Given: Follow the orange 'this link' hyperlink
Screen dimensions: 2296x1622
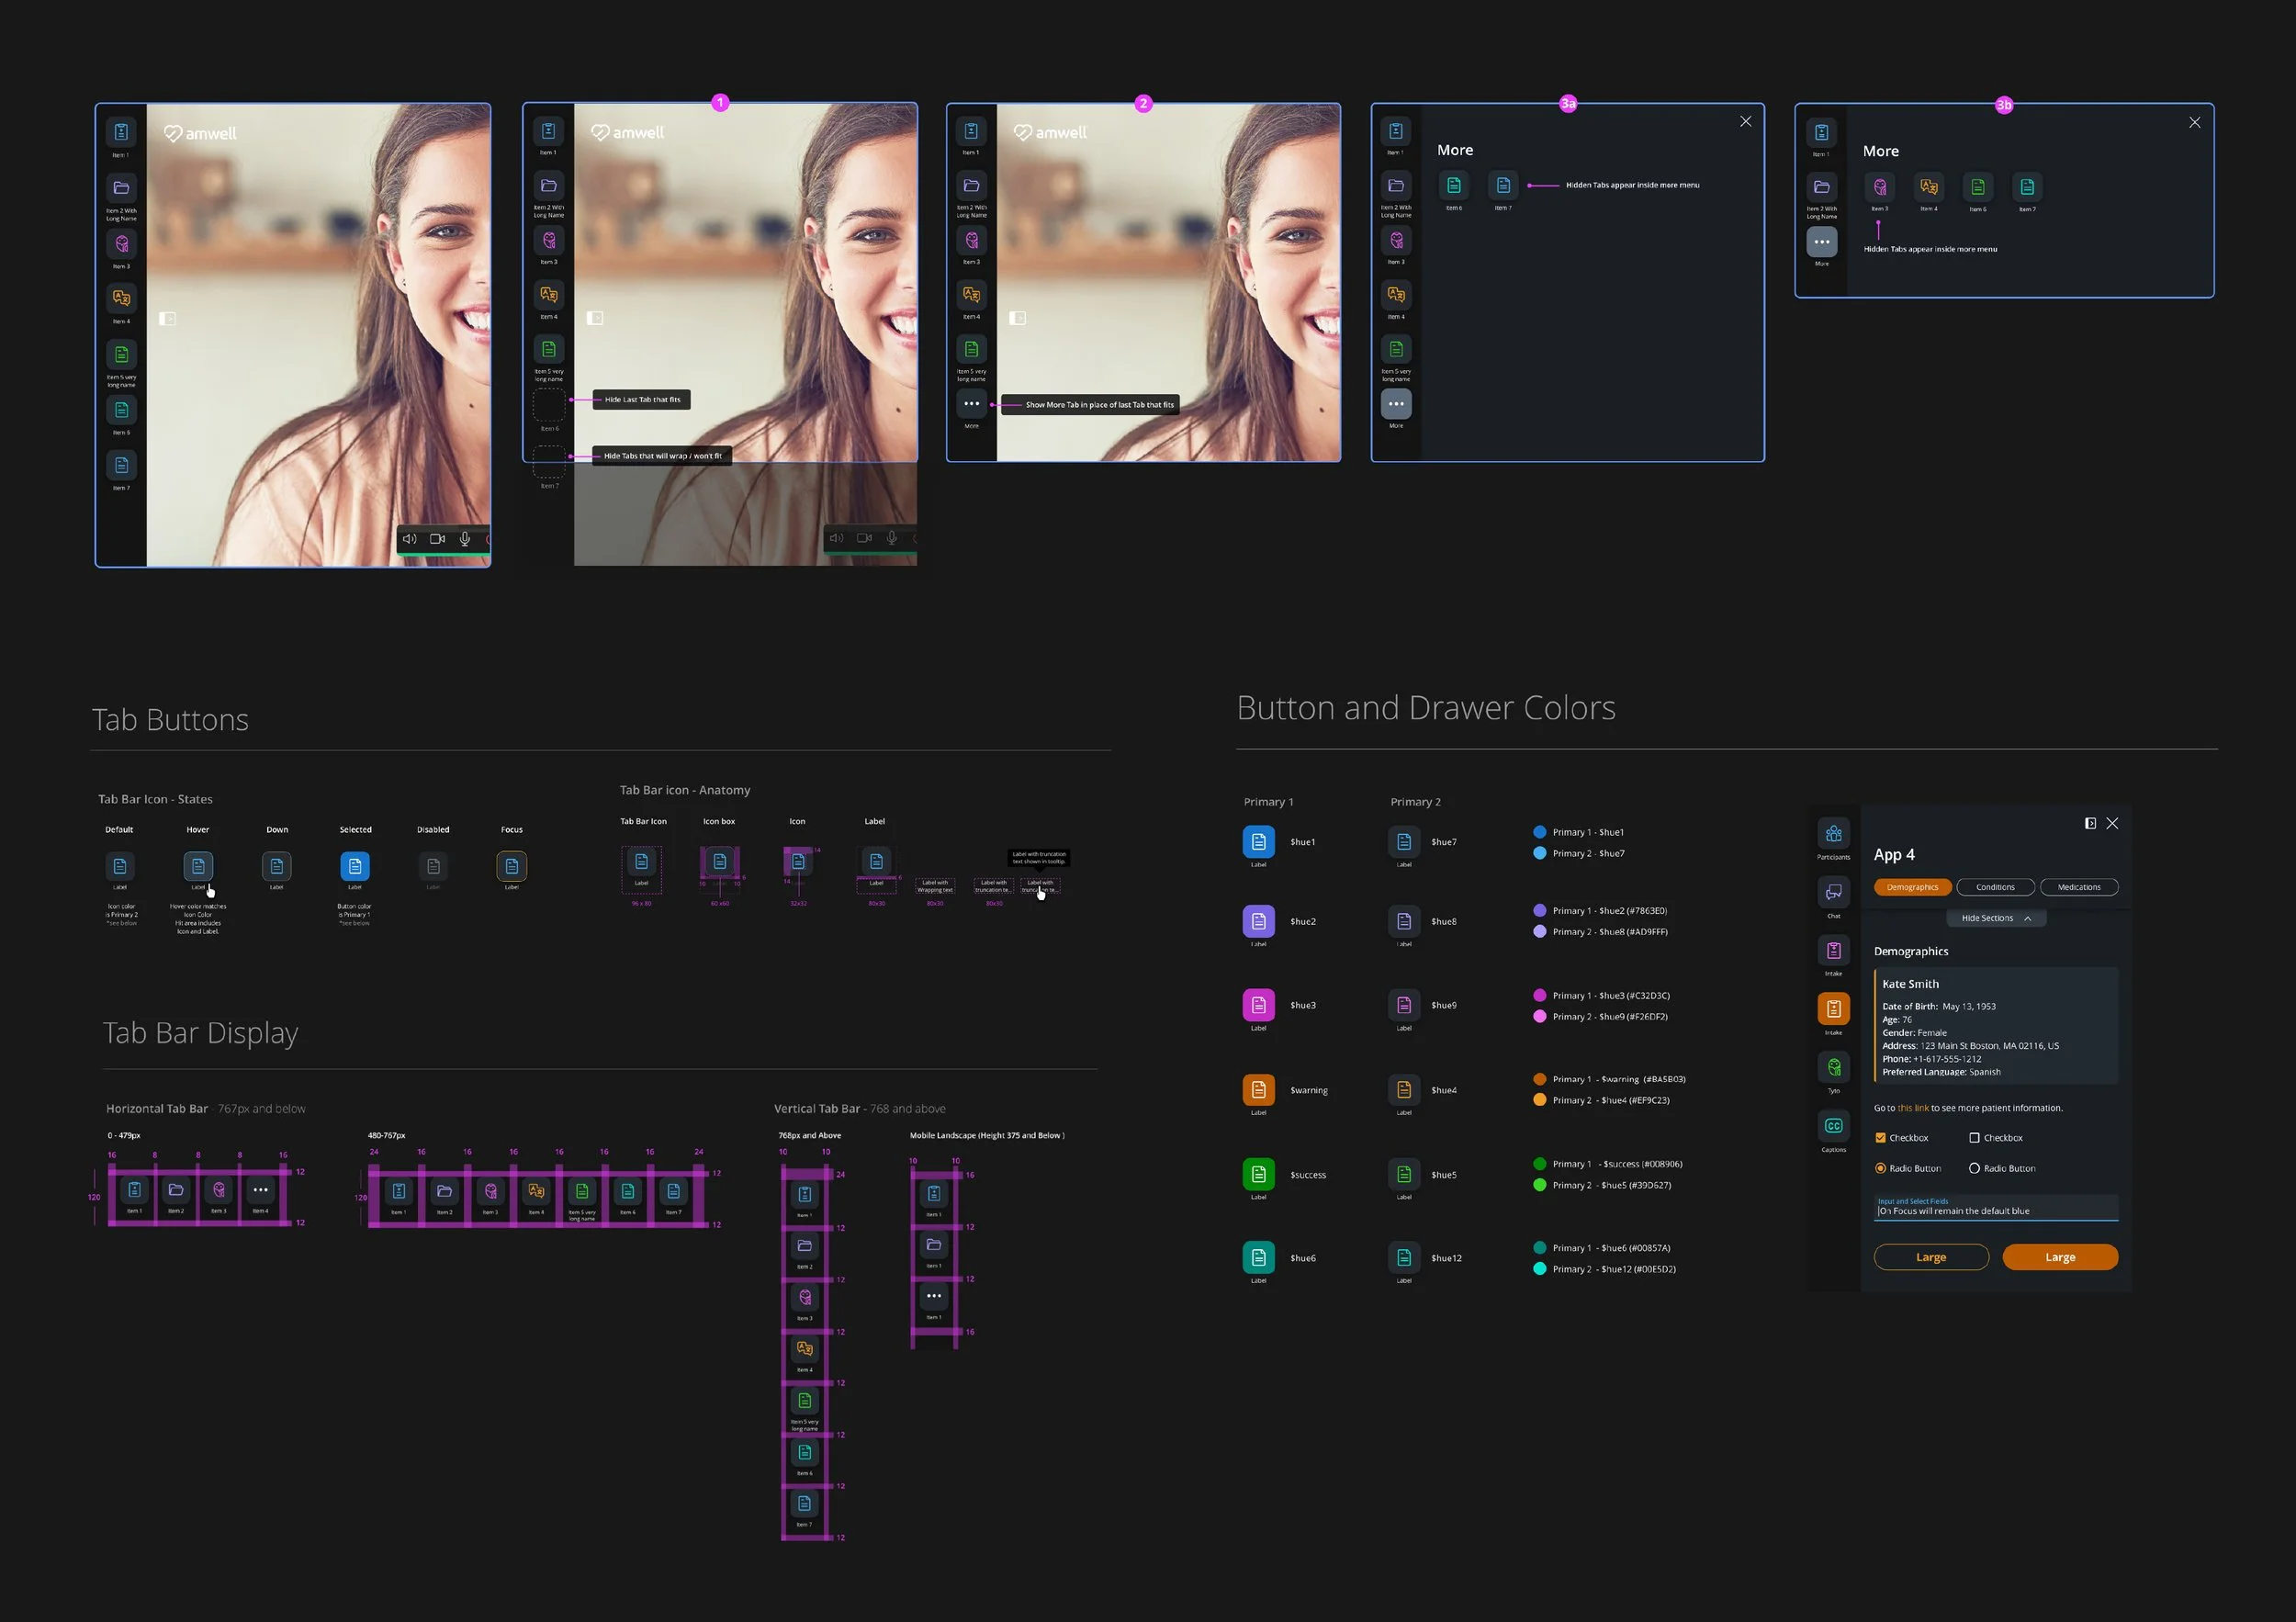Looking at the screenshot, I should [x=1912, y=1108].
